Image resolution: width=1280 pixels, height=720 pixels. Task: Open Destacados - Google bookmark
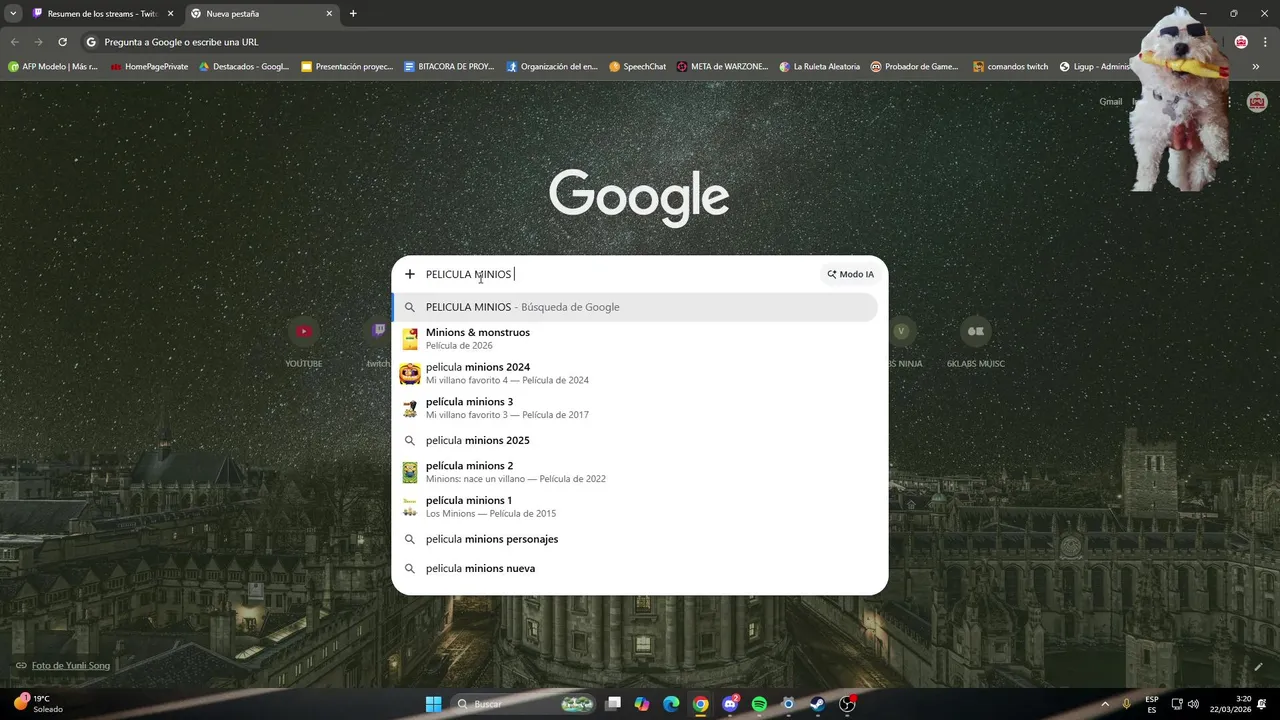tap(244, 67)
